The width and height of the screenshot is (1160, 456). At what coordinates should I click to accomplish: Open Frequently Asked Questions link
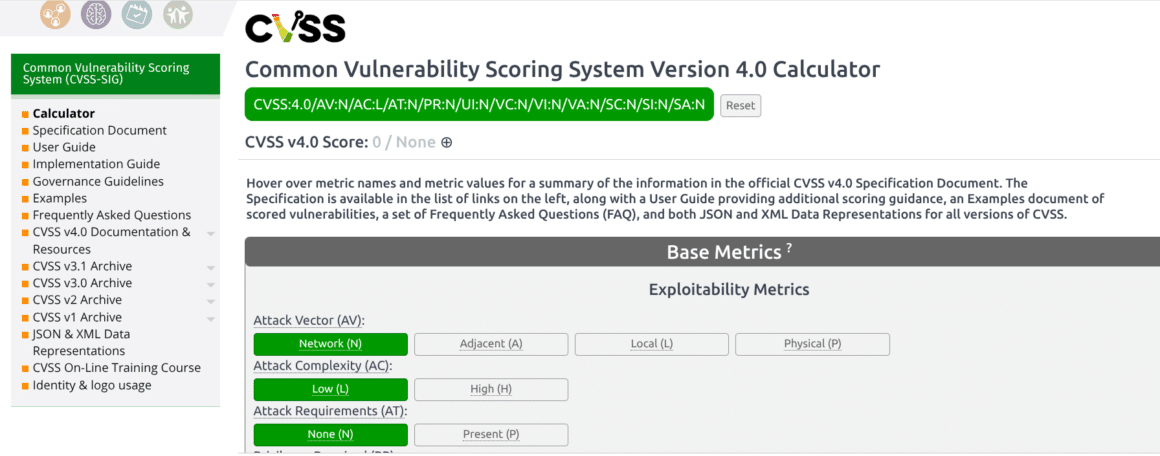click(x=112, y=215)
